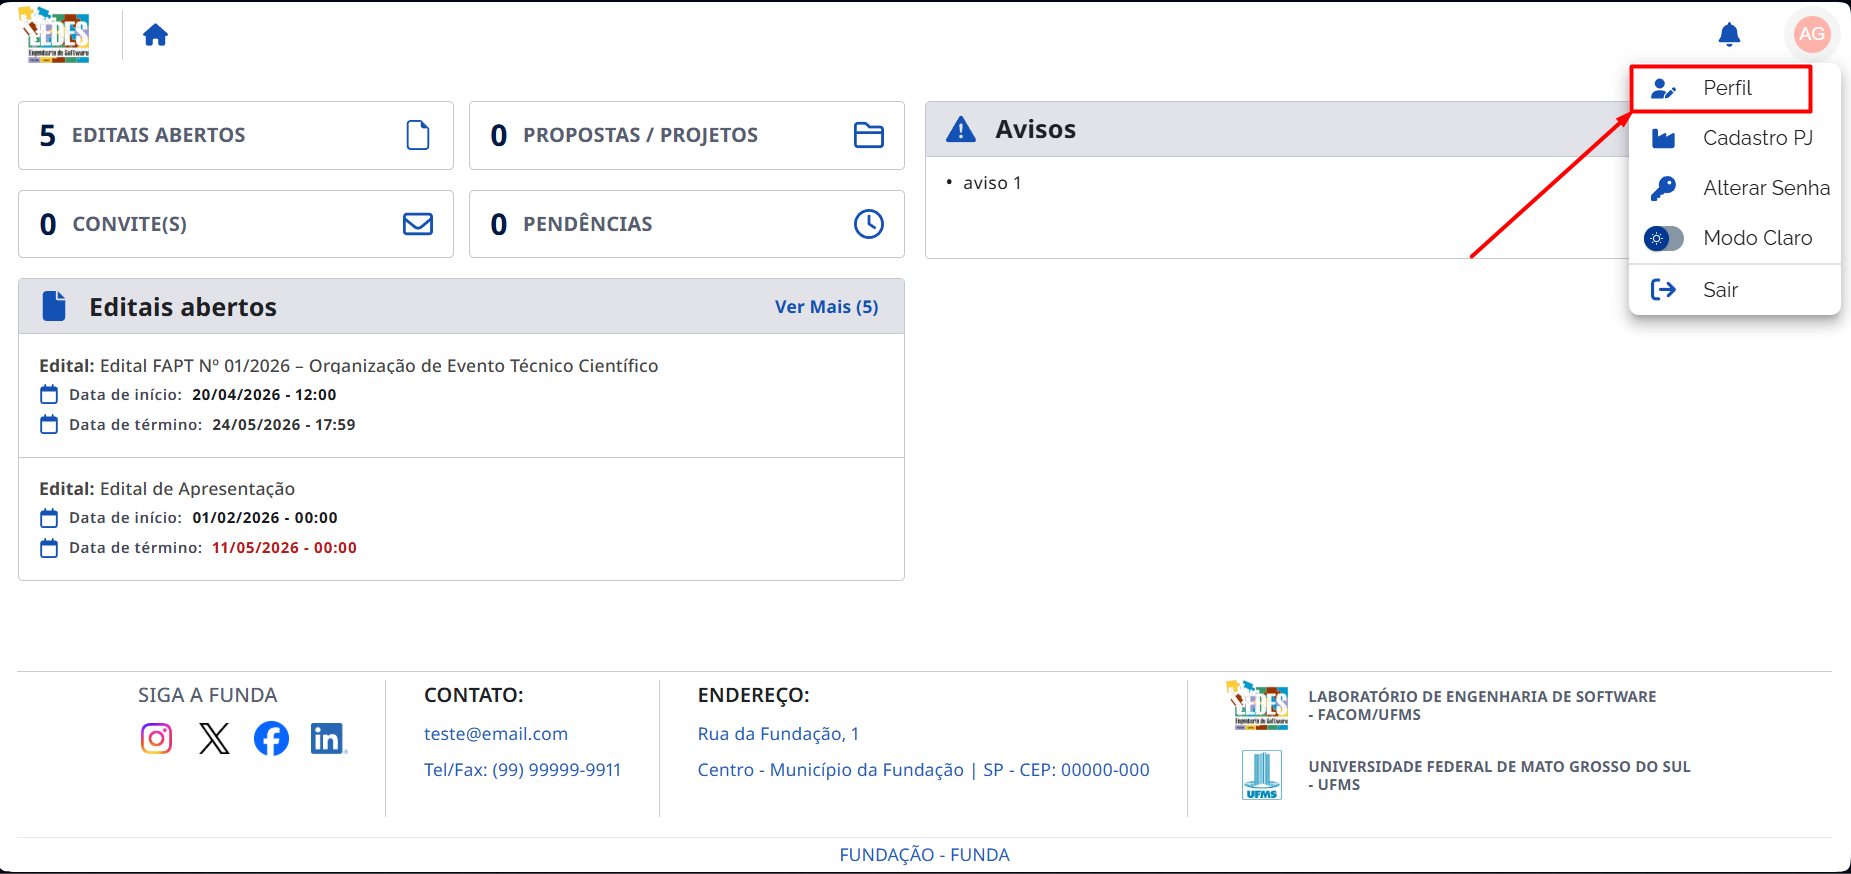Click Tel/Fax (99) 99999-9911 link
1851x874 pixels.
click(x=523, y=770)
